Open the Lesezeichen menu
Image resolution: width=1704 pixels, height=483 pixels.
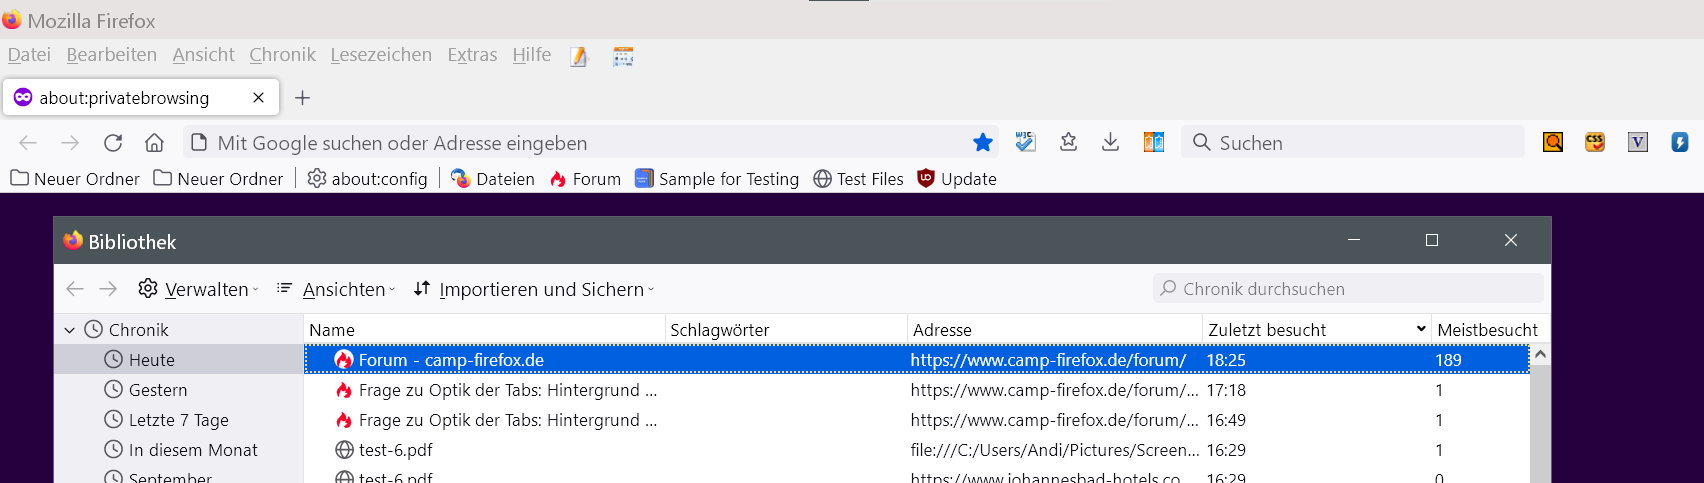pos(381,55)
